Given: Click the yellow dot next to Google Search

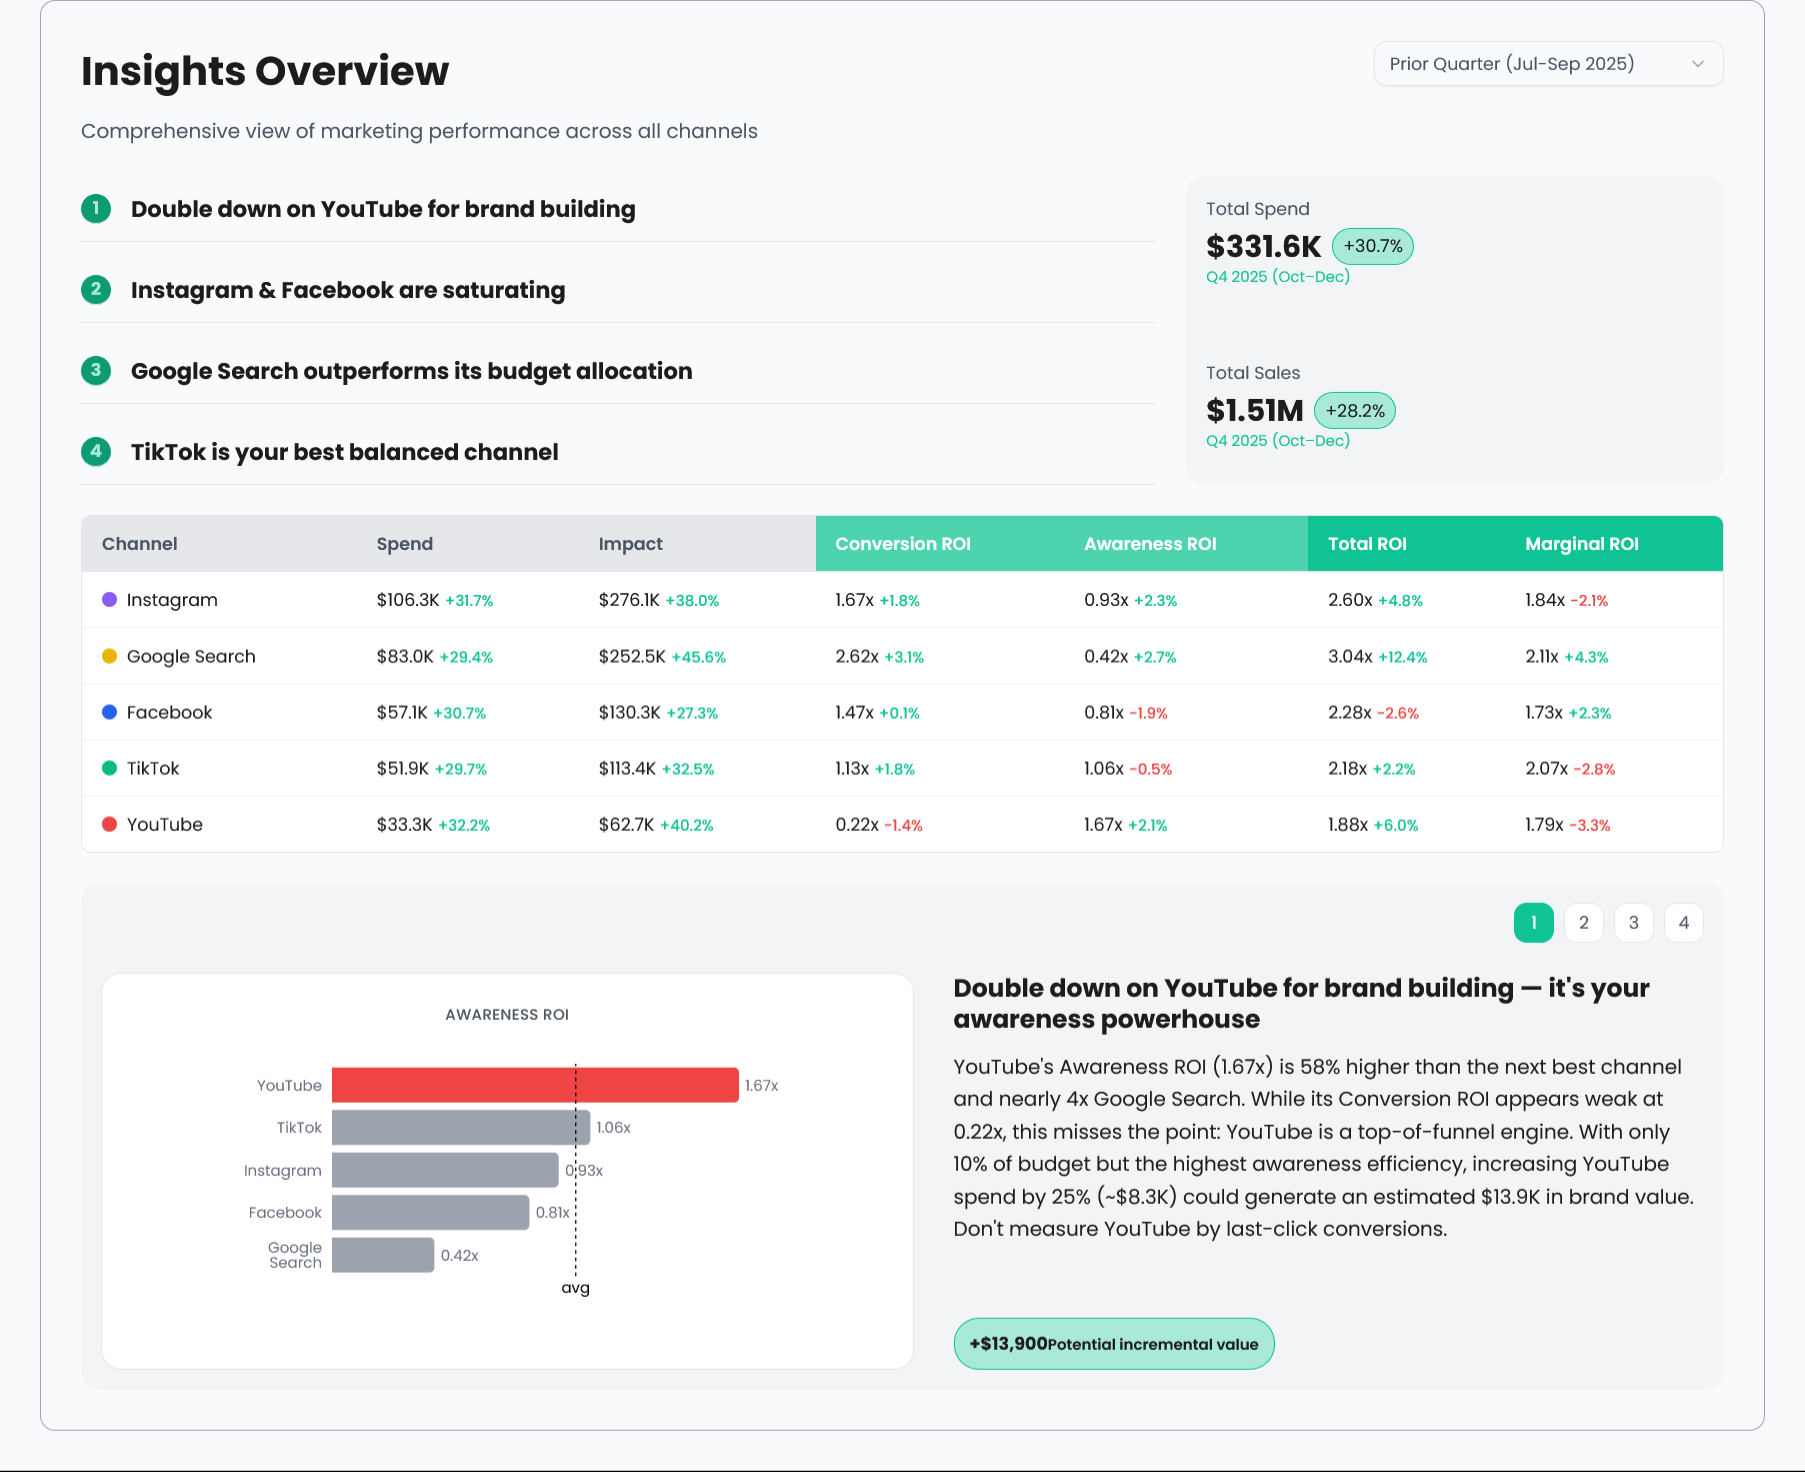Looking at the screenshot, I should 110,656.
